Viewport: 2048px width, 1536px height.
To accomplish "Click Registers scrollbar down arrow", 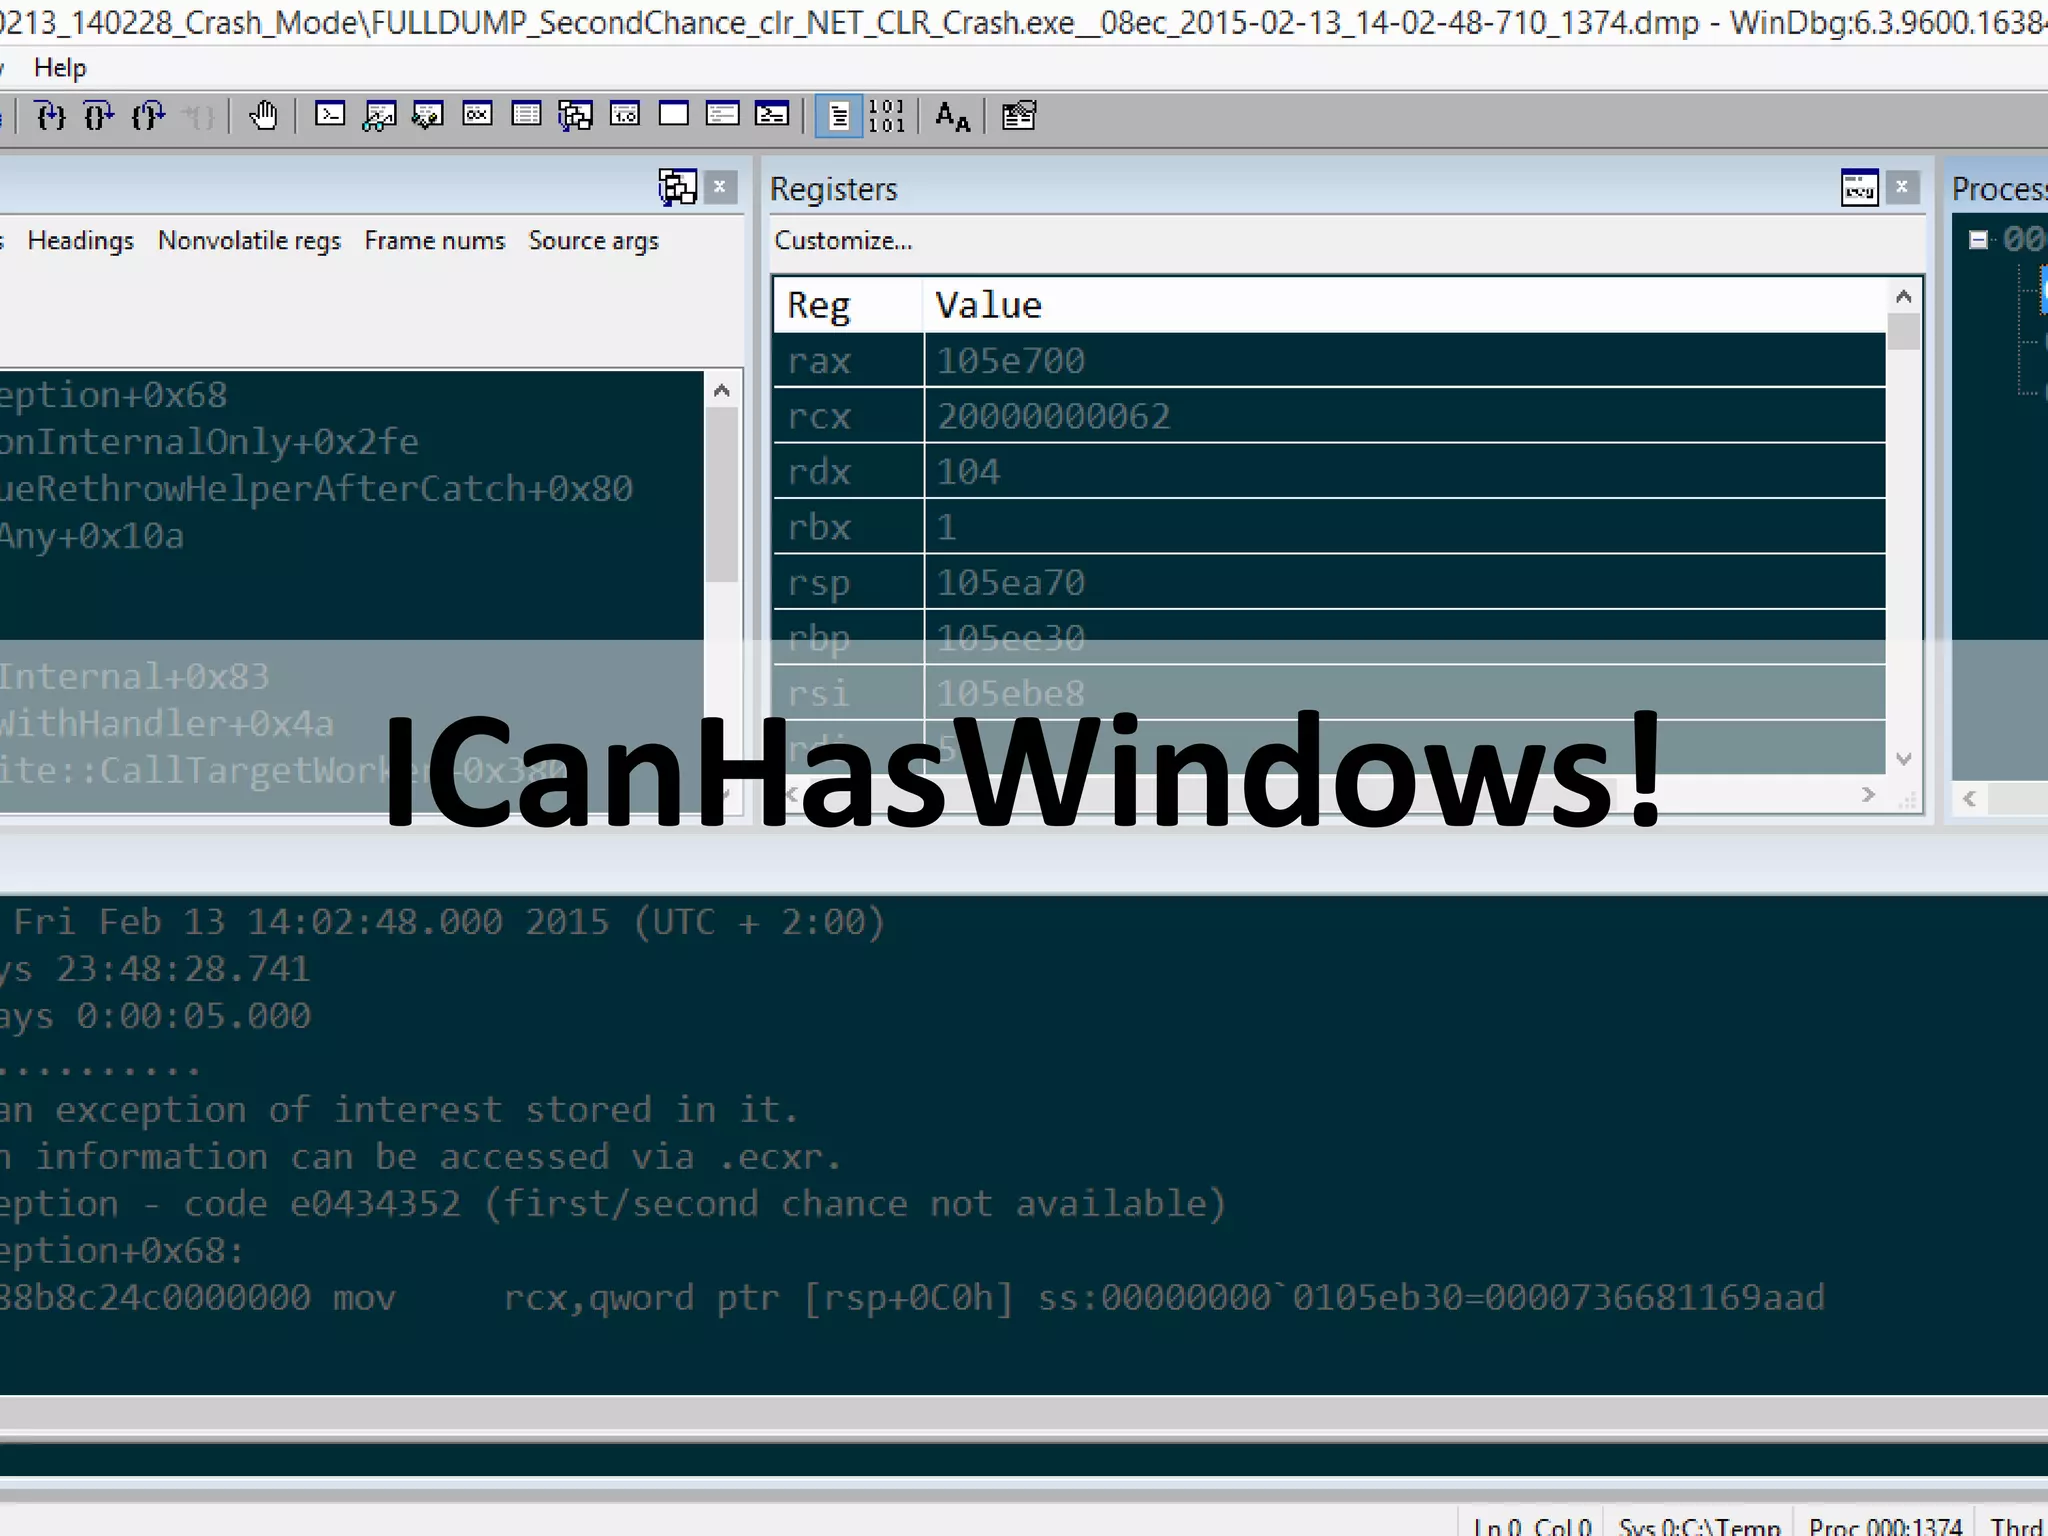I will click(1904, 758).
